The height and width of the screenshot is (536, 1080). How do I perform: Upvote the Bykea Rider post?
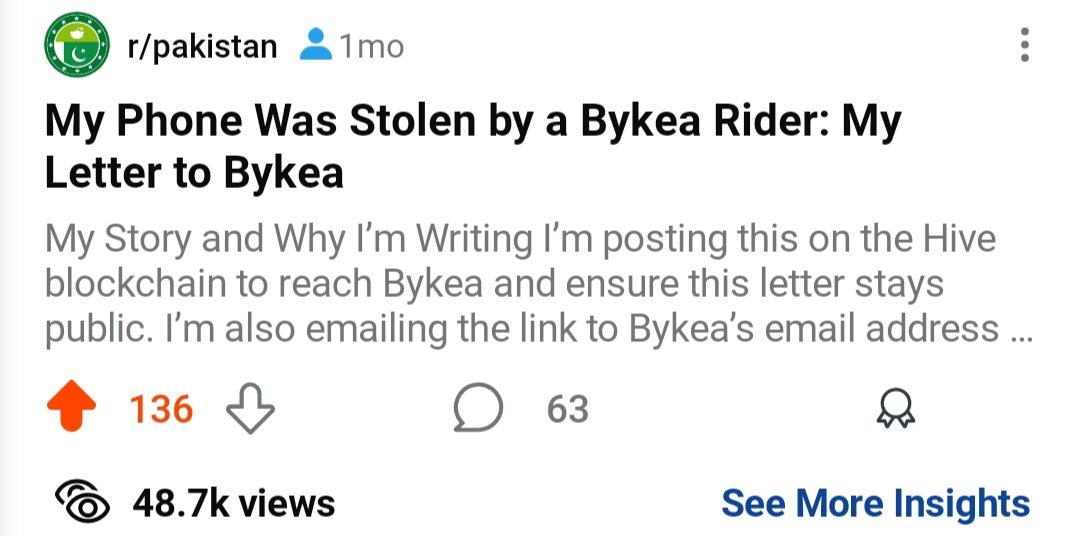[72, 408]
